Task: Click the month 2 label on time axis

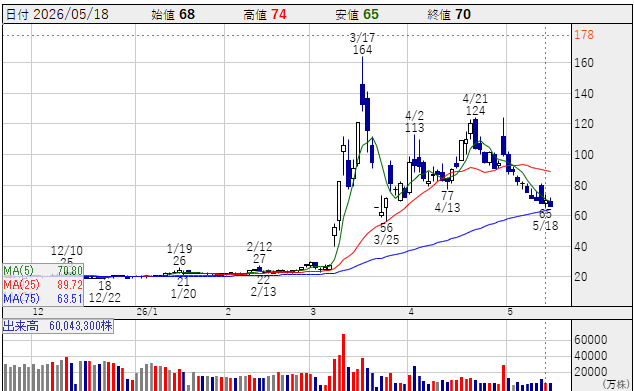Action: point(228,312)
